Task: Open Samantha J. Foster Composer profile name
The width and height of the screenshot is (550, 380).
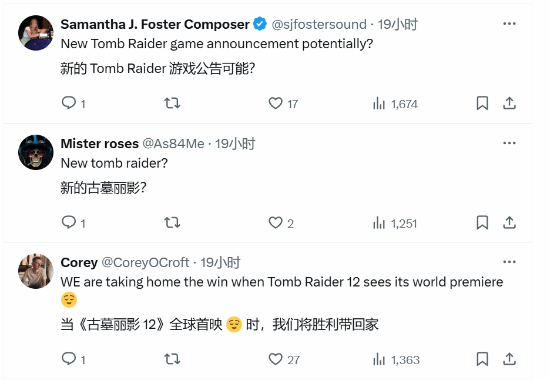Action: pyautogui.click(x=155, y=24)
